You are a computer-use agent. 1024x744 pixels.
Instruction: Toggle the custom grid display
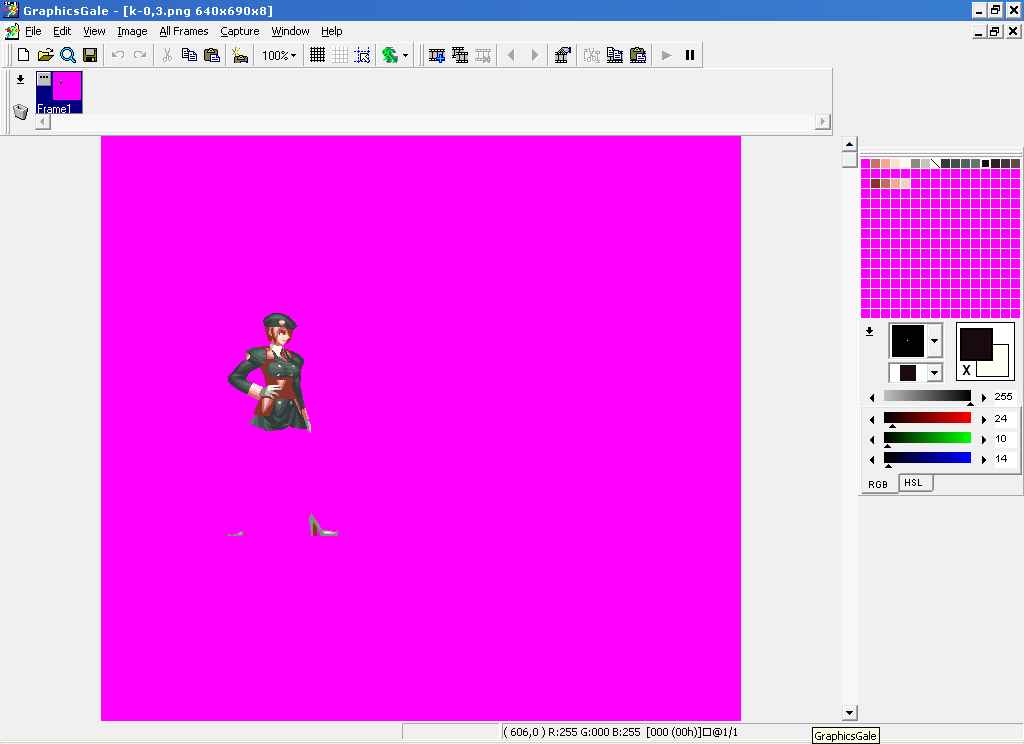(340, 55)
